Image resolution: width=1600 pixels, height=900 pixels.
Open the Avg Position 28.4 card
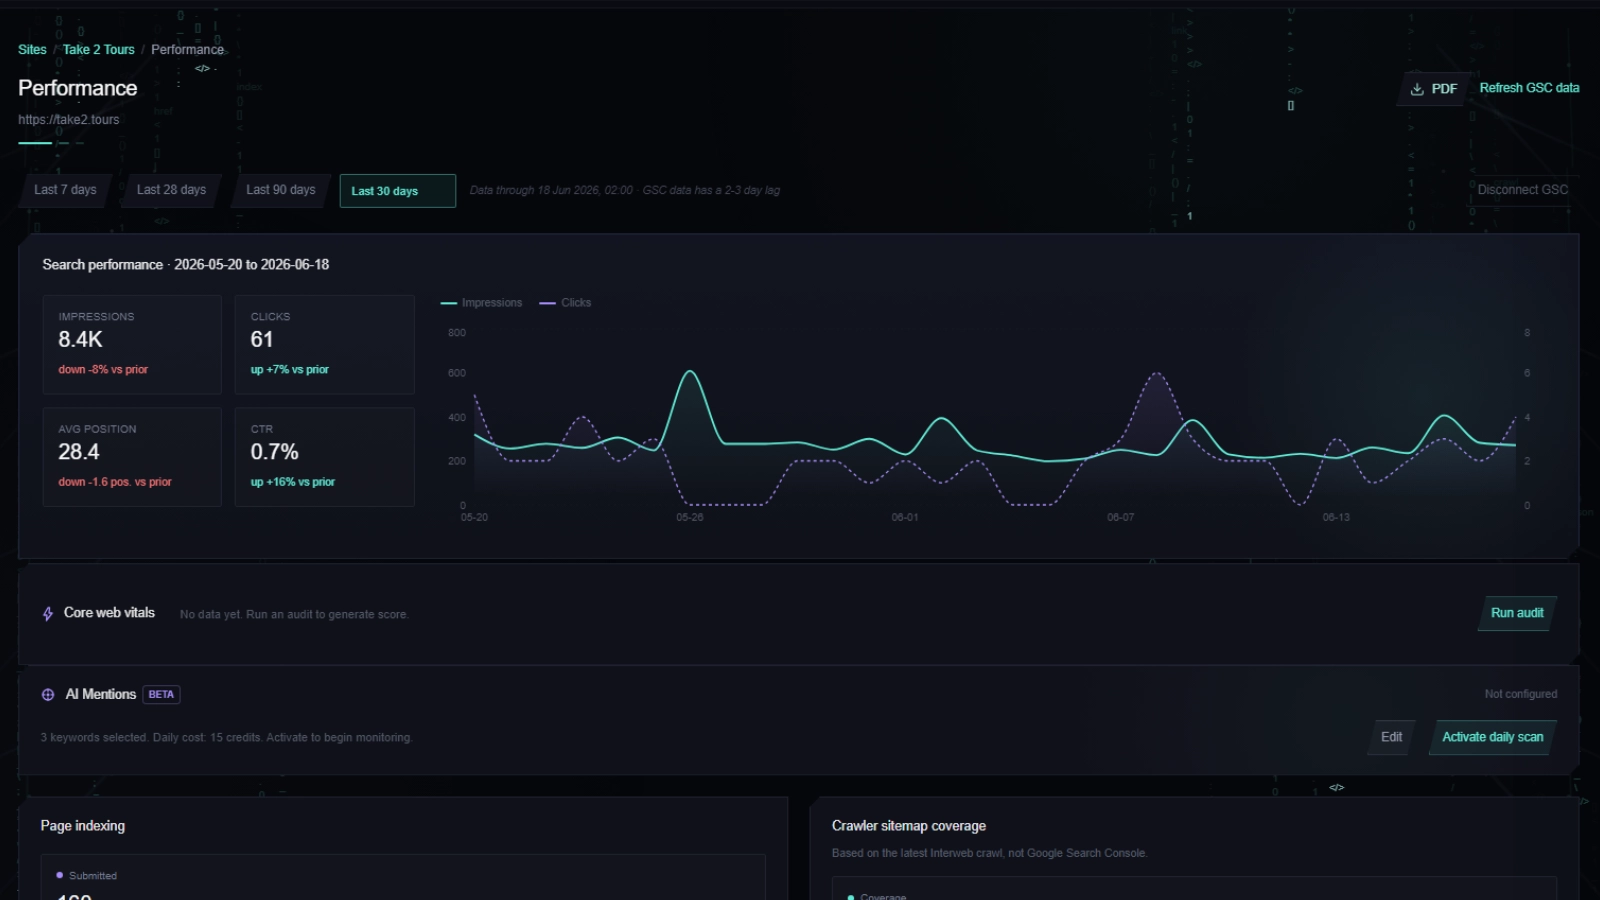(132, 456)
